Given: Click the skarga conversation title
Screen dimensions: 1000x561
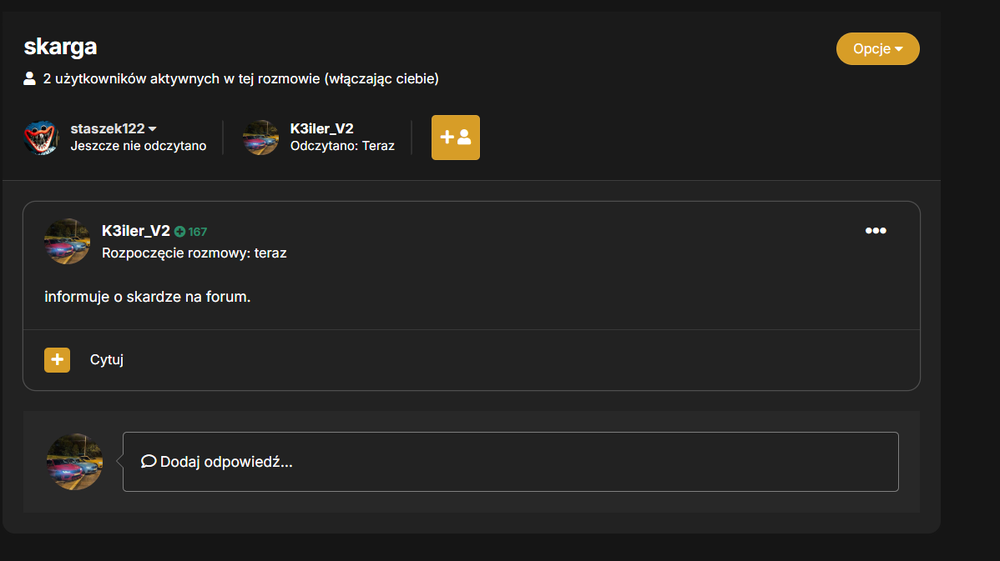Looking at the screenshot, I should pyautogui.click(x=61, y=47).
